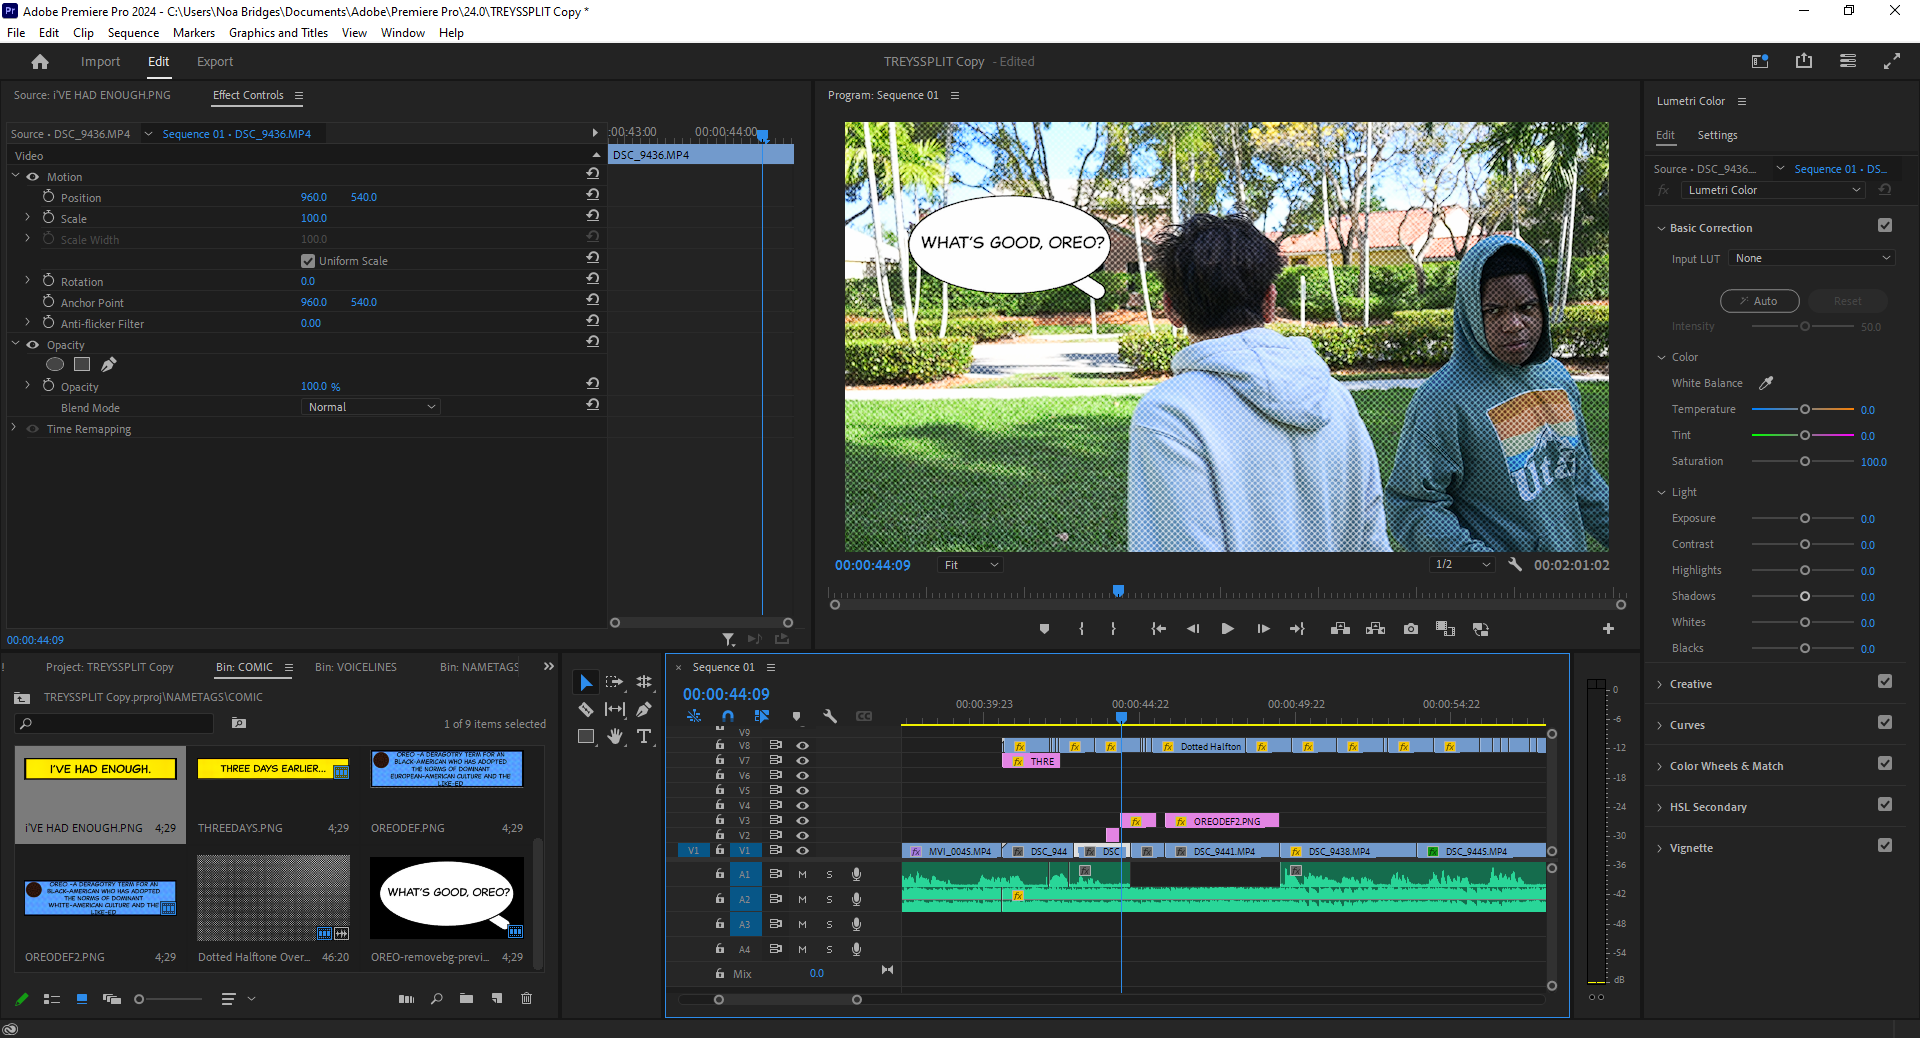Open Graphics and Titles menu
The height and width of the screenshot is (1038, 1920).
[278, 33]
